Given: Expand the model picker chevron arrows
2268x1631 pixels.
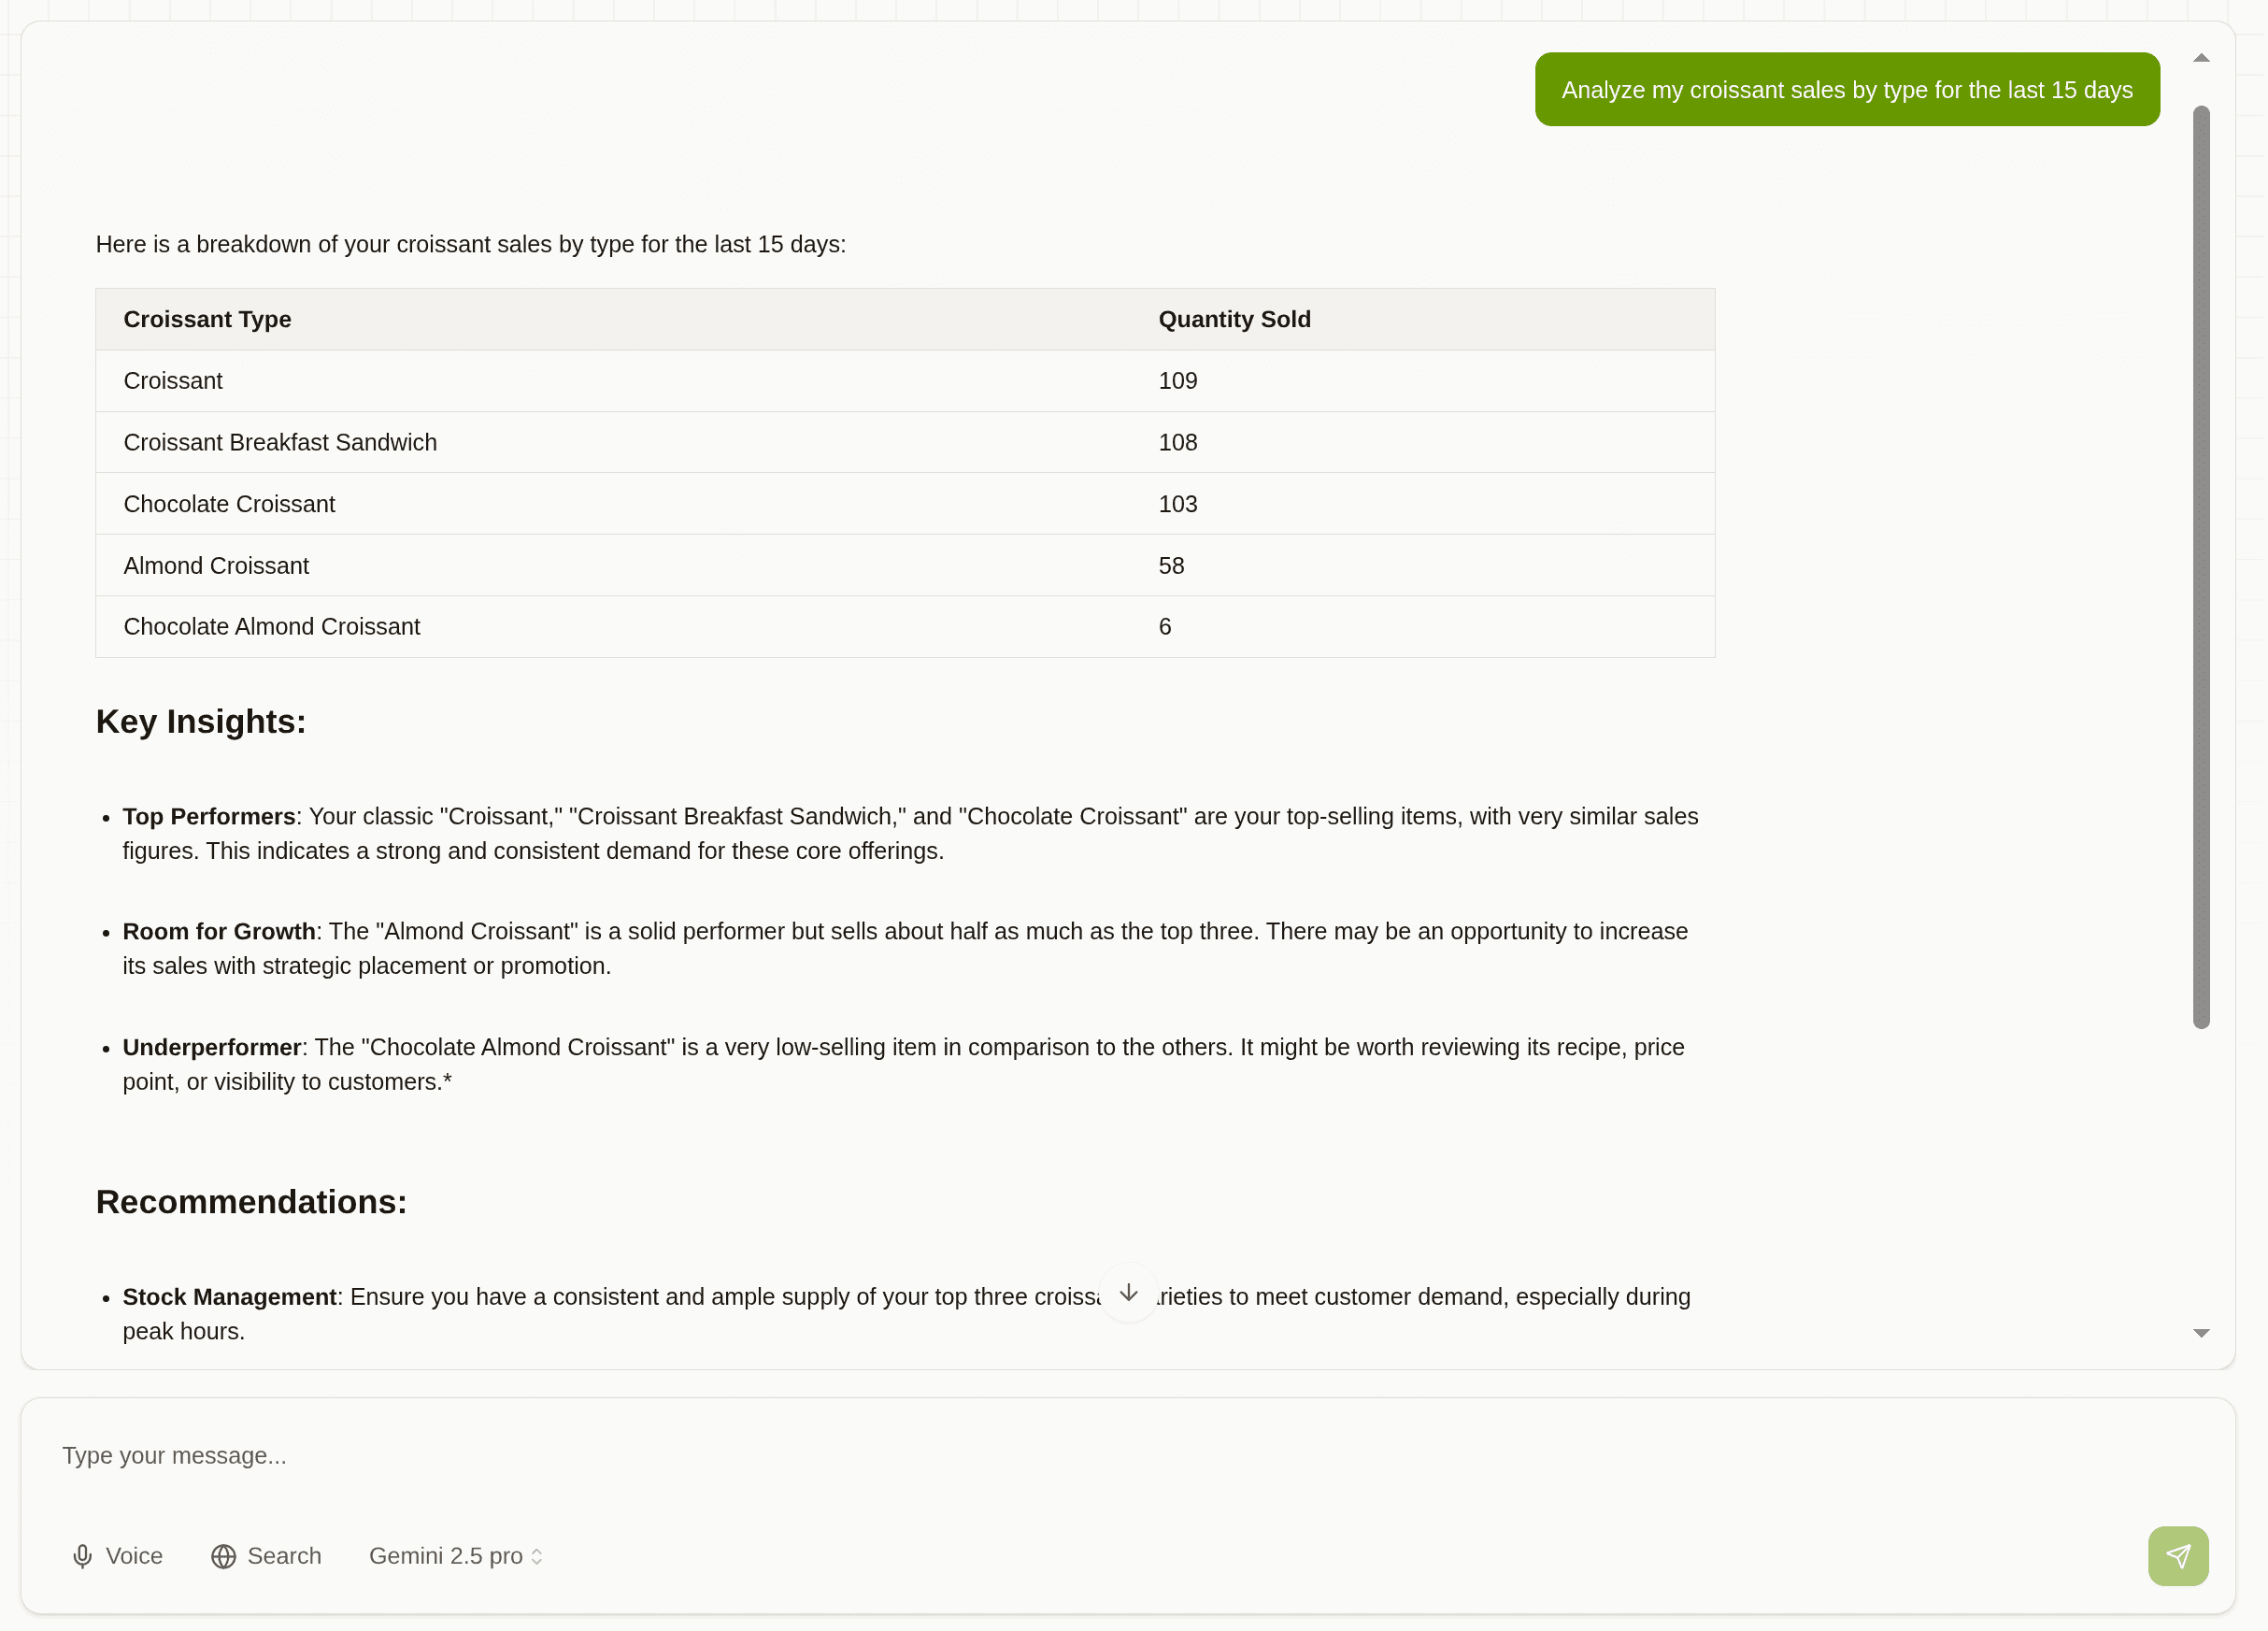Looking at the screenshot, I should [536, 1556].
